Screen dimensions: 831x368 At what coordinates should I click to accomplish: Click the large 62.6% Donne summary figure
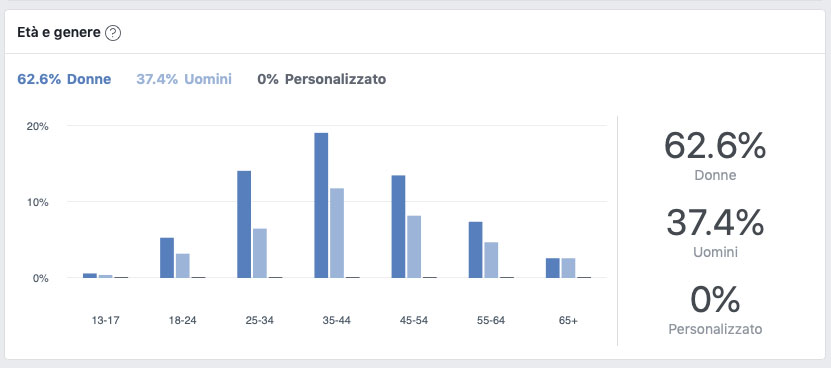coord(715,146)
